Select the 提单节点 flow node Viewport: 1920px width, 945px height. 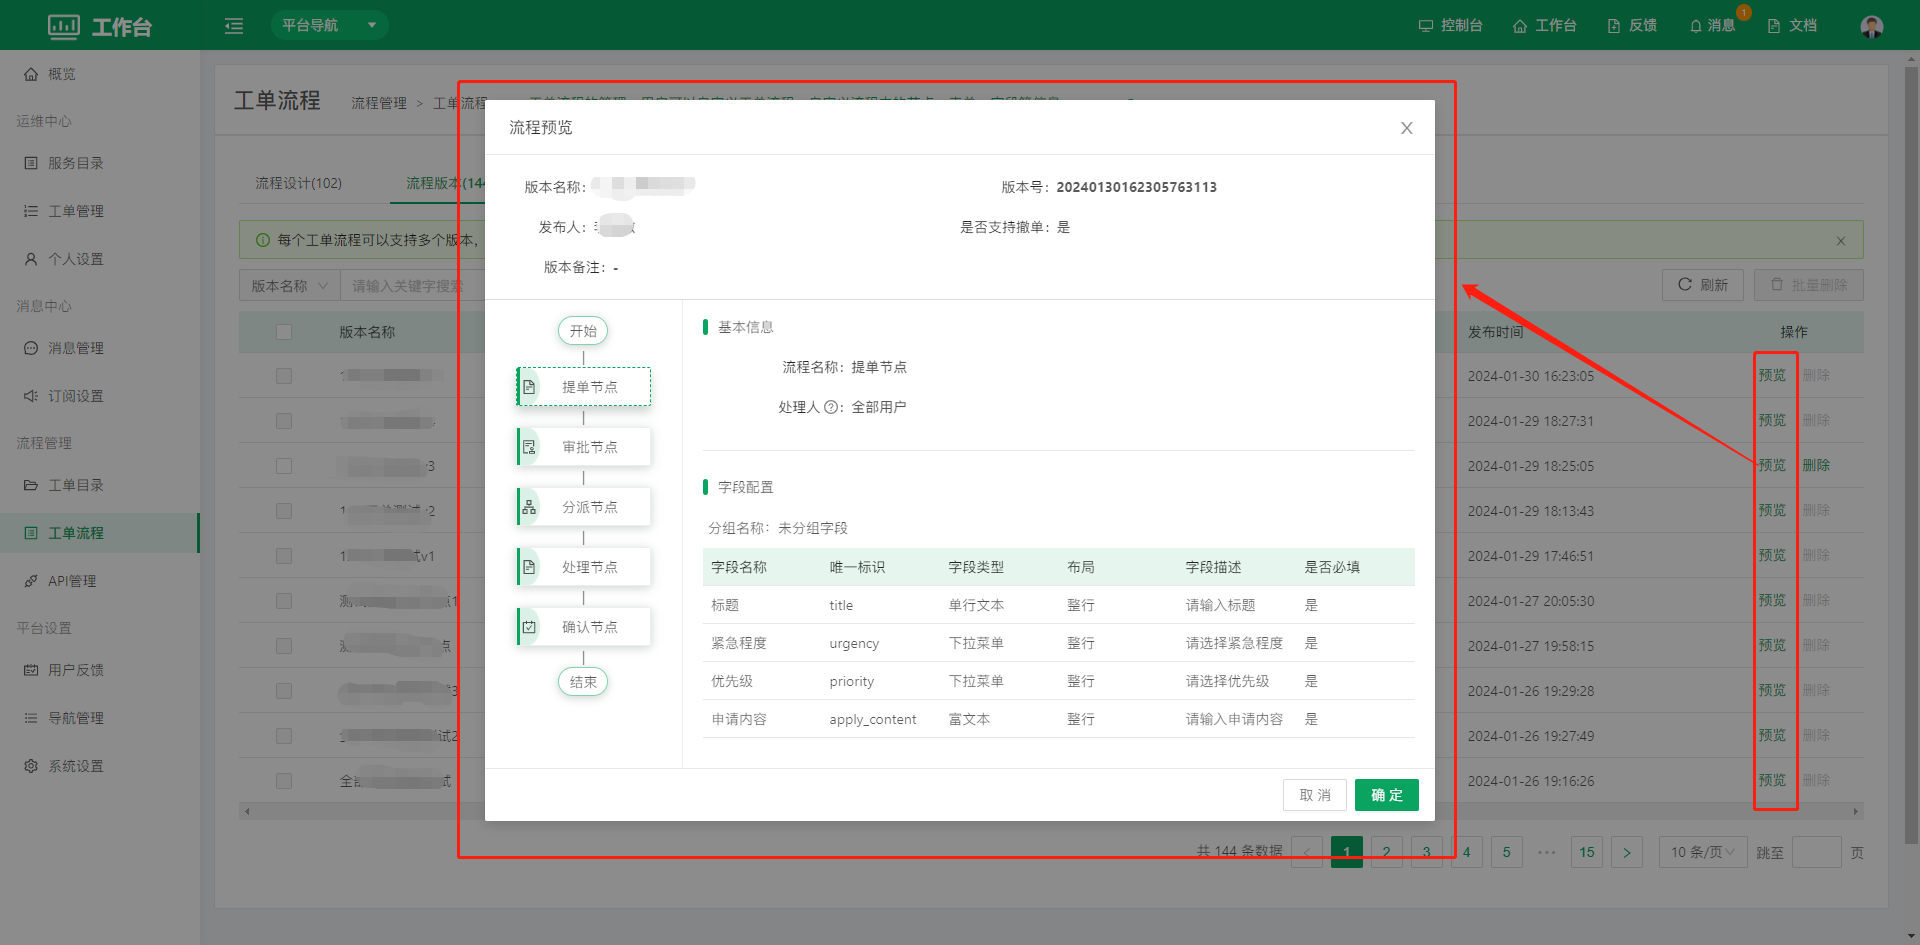point(583,387)
